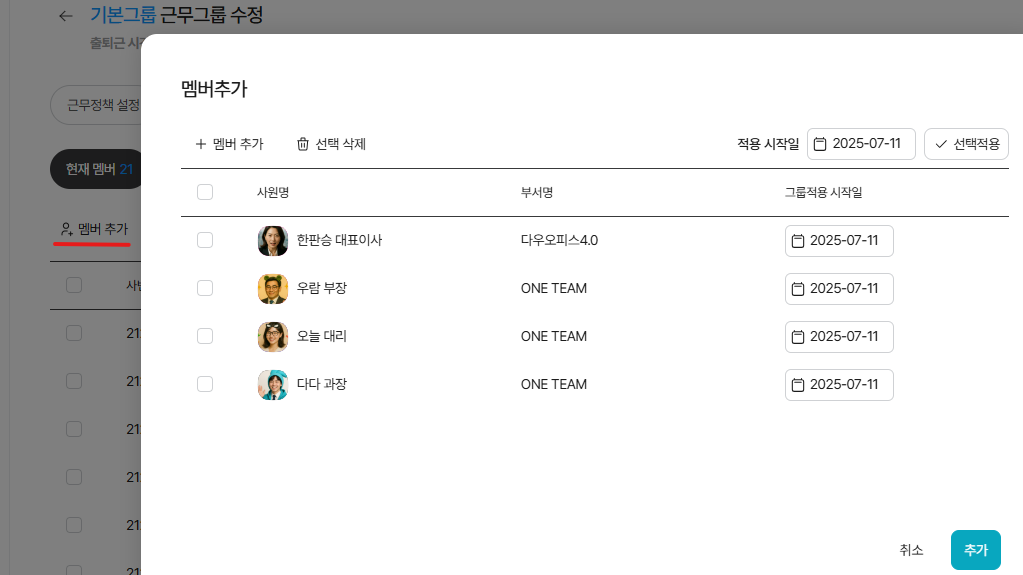
Task: Click 오늘 대리 profile avatar
Action: 273,337
